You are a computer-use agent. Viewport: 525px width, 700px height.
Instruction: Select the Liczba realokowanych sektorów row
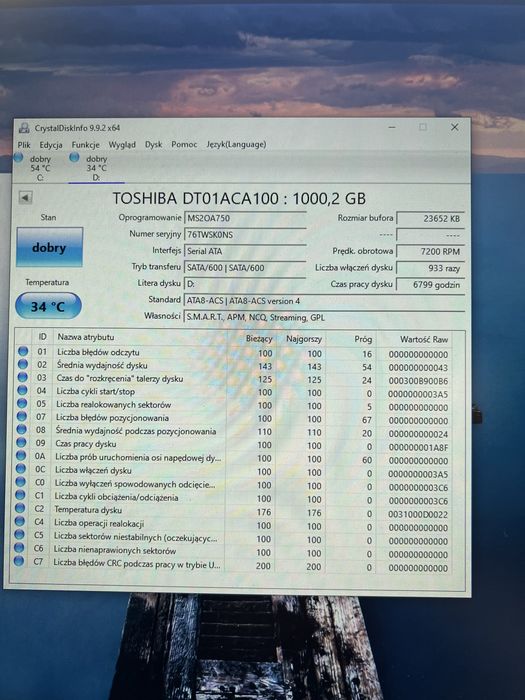233,405
